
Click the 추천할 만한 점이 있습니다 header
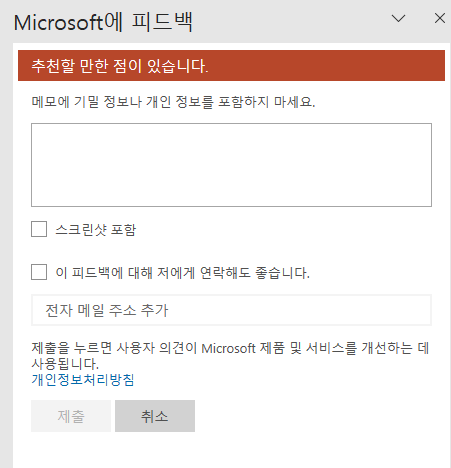pyautogui.click(x=231, y=65)
